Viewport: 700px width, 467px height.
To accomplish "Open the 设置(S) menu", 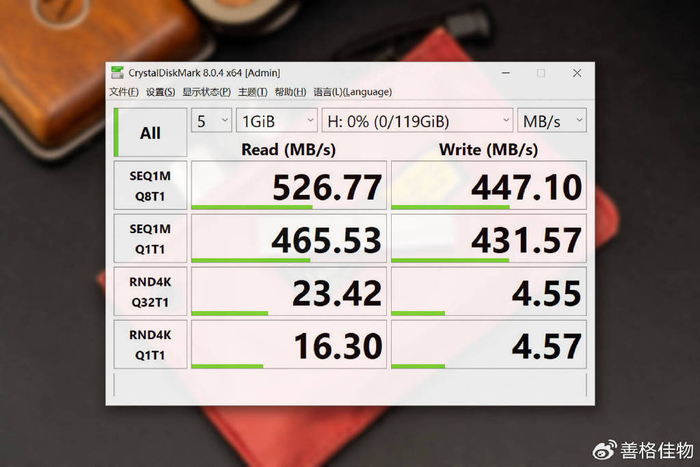I will [x=160, y=92].
